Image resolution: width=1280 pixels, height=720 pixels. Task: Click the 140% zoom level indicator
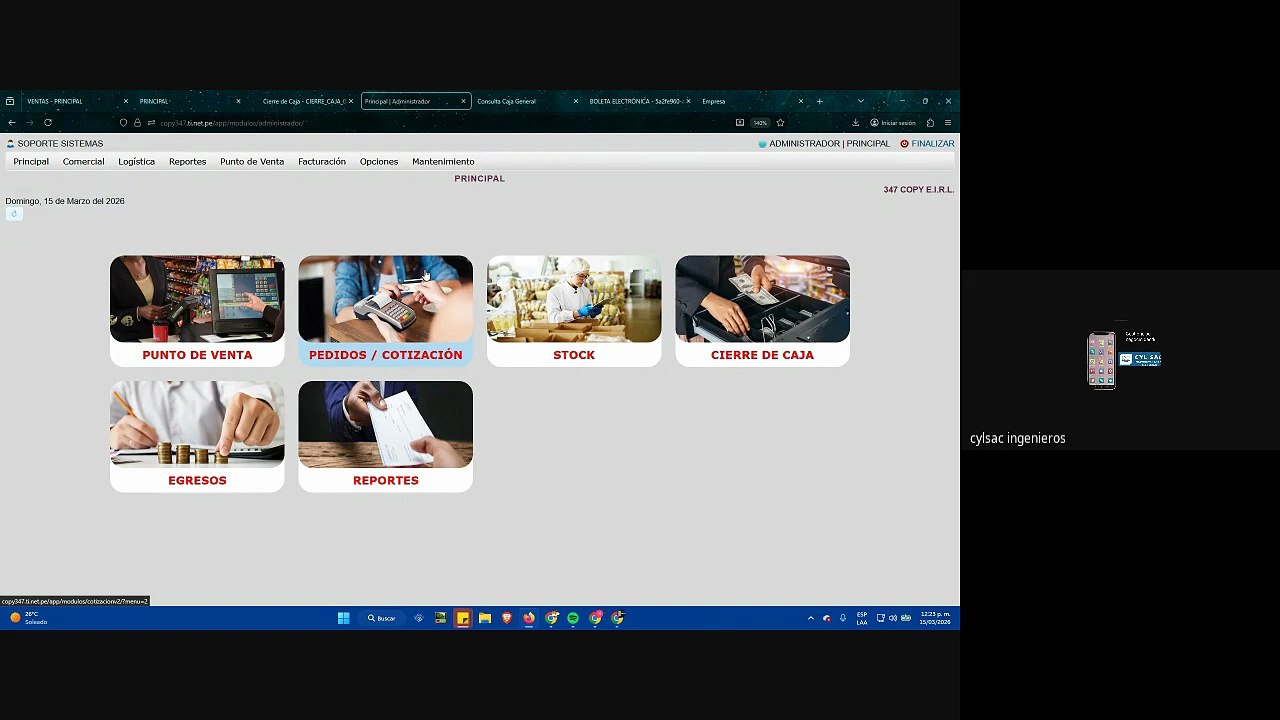coord(760,123)
